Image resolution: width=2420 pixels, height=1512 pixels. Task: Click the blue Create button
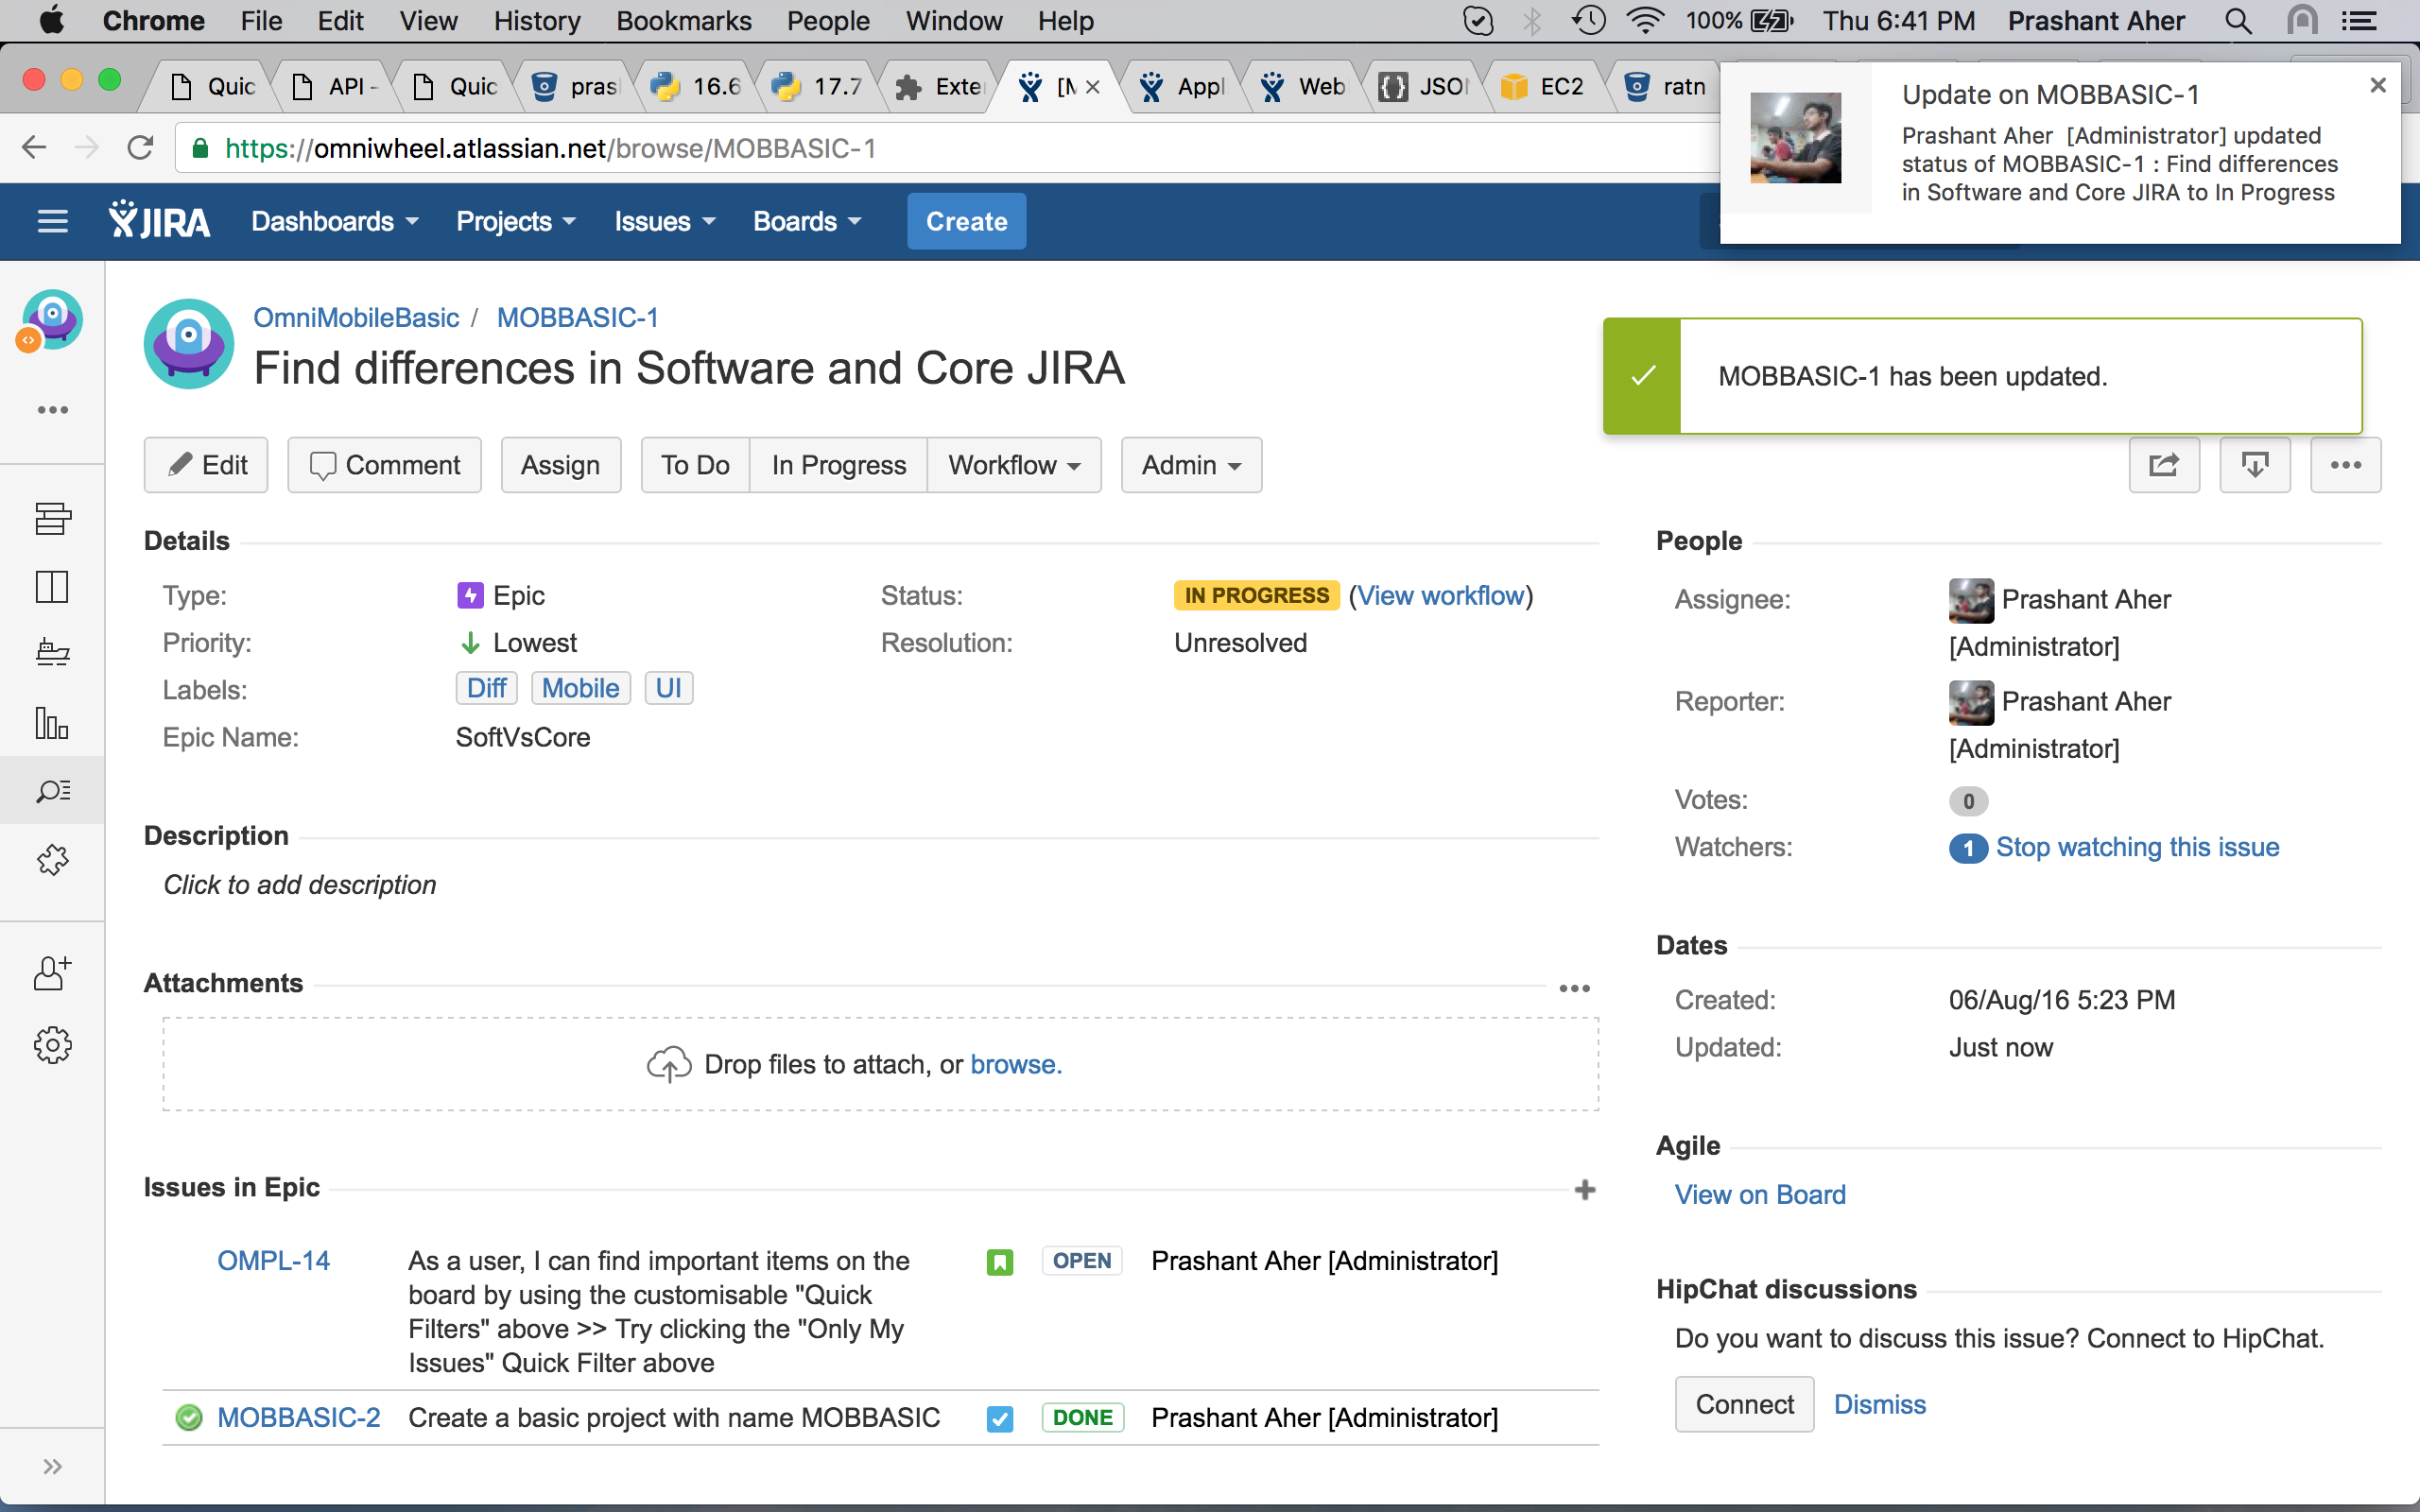965,221
